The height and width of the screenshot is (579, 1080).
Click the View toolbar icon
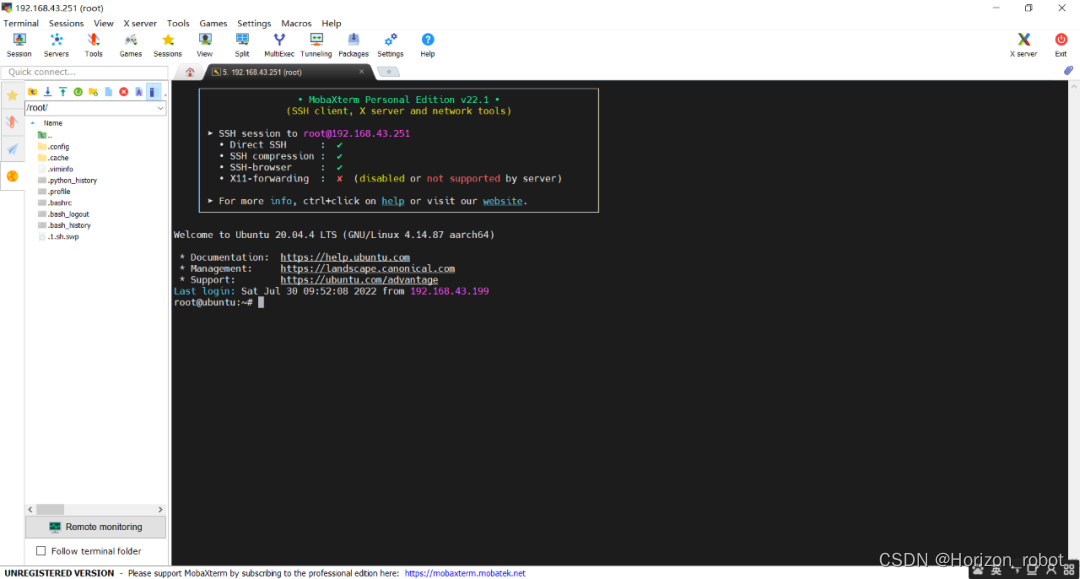[205, 45]
